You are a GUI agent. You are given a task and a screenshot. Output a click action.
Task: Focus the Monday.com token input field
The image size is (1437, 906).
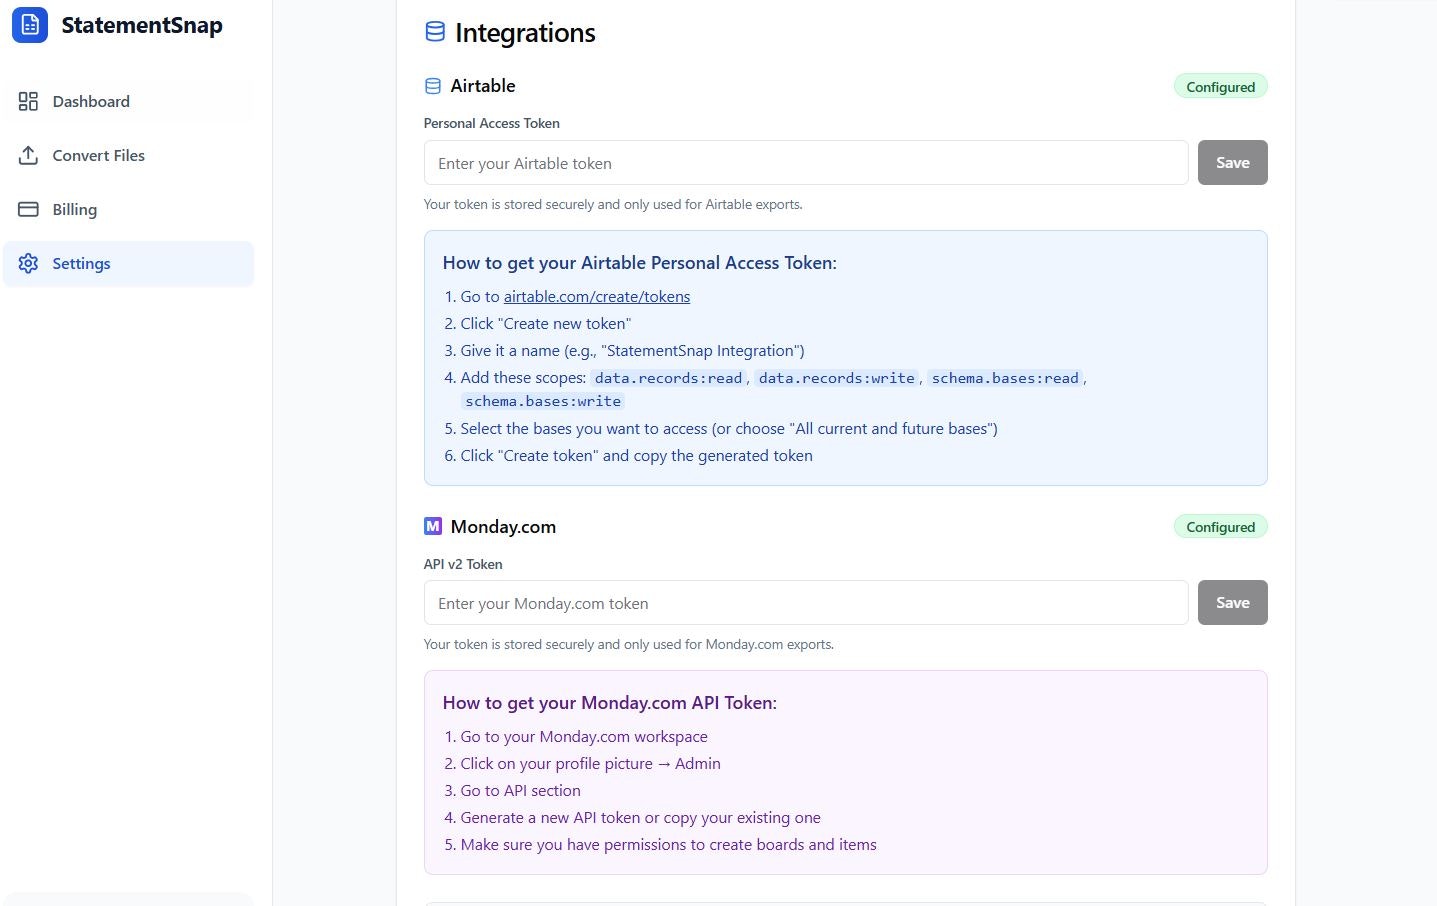[806, 603]
